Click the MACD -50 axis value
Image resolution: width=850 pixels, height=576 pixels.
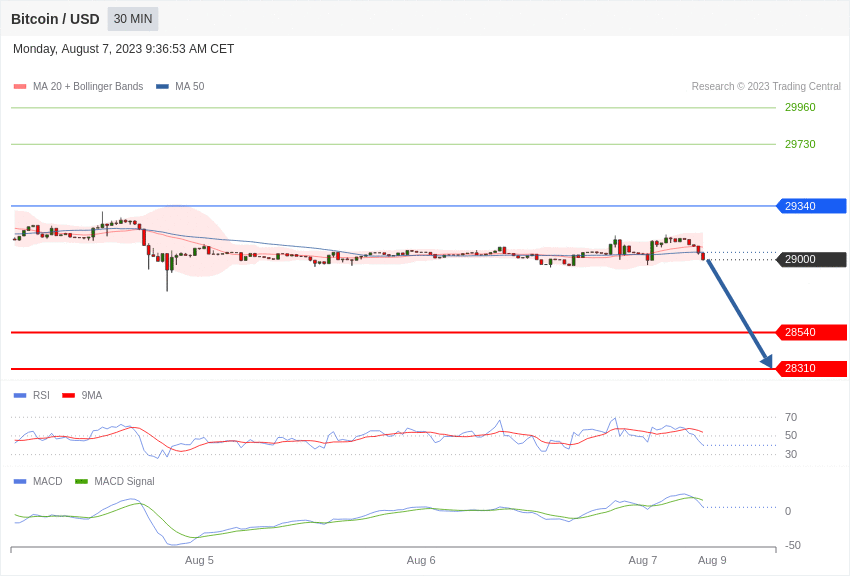(793, 545)
